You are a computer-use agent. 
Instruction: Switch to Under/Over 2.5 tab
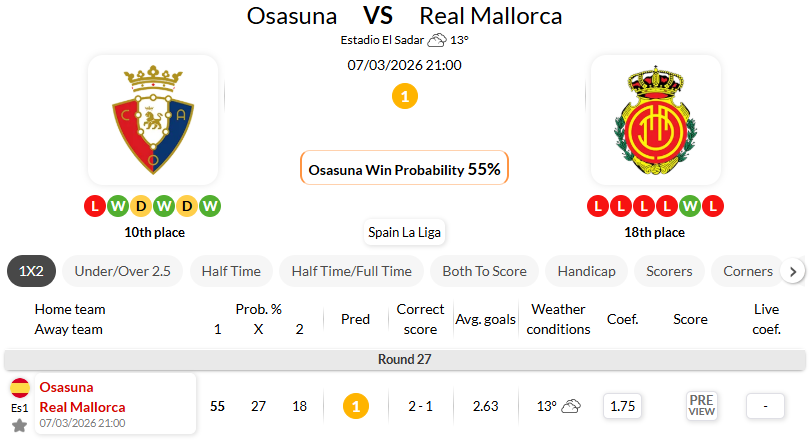[122, 271]
